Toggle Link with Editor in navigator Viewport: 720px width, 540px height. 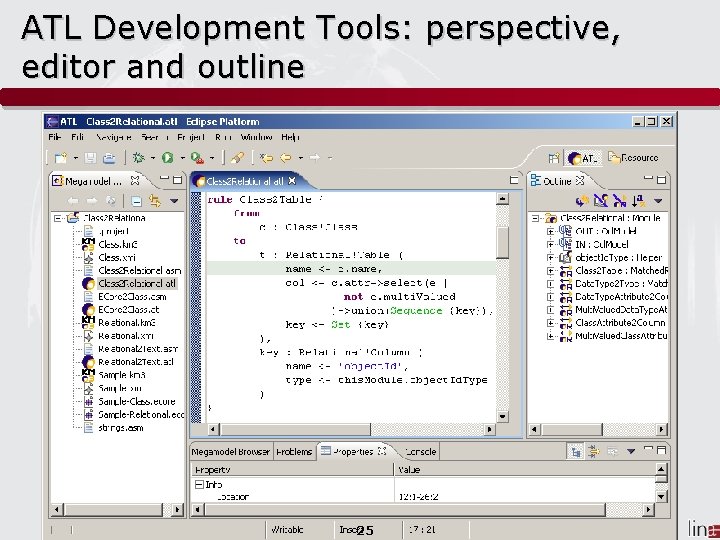[x=155, y=201]
